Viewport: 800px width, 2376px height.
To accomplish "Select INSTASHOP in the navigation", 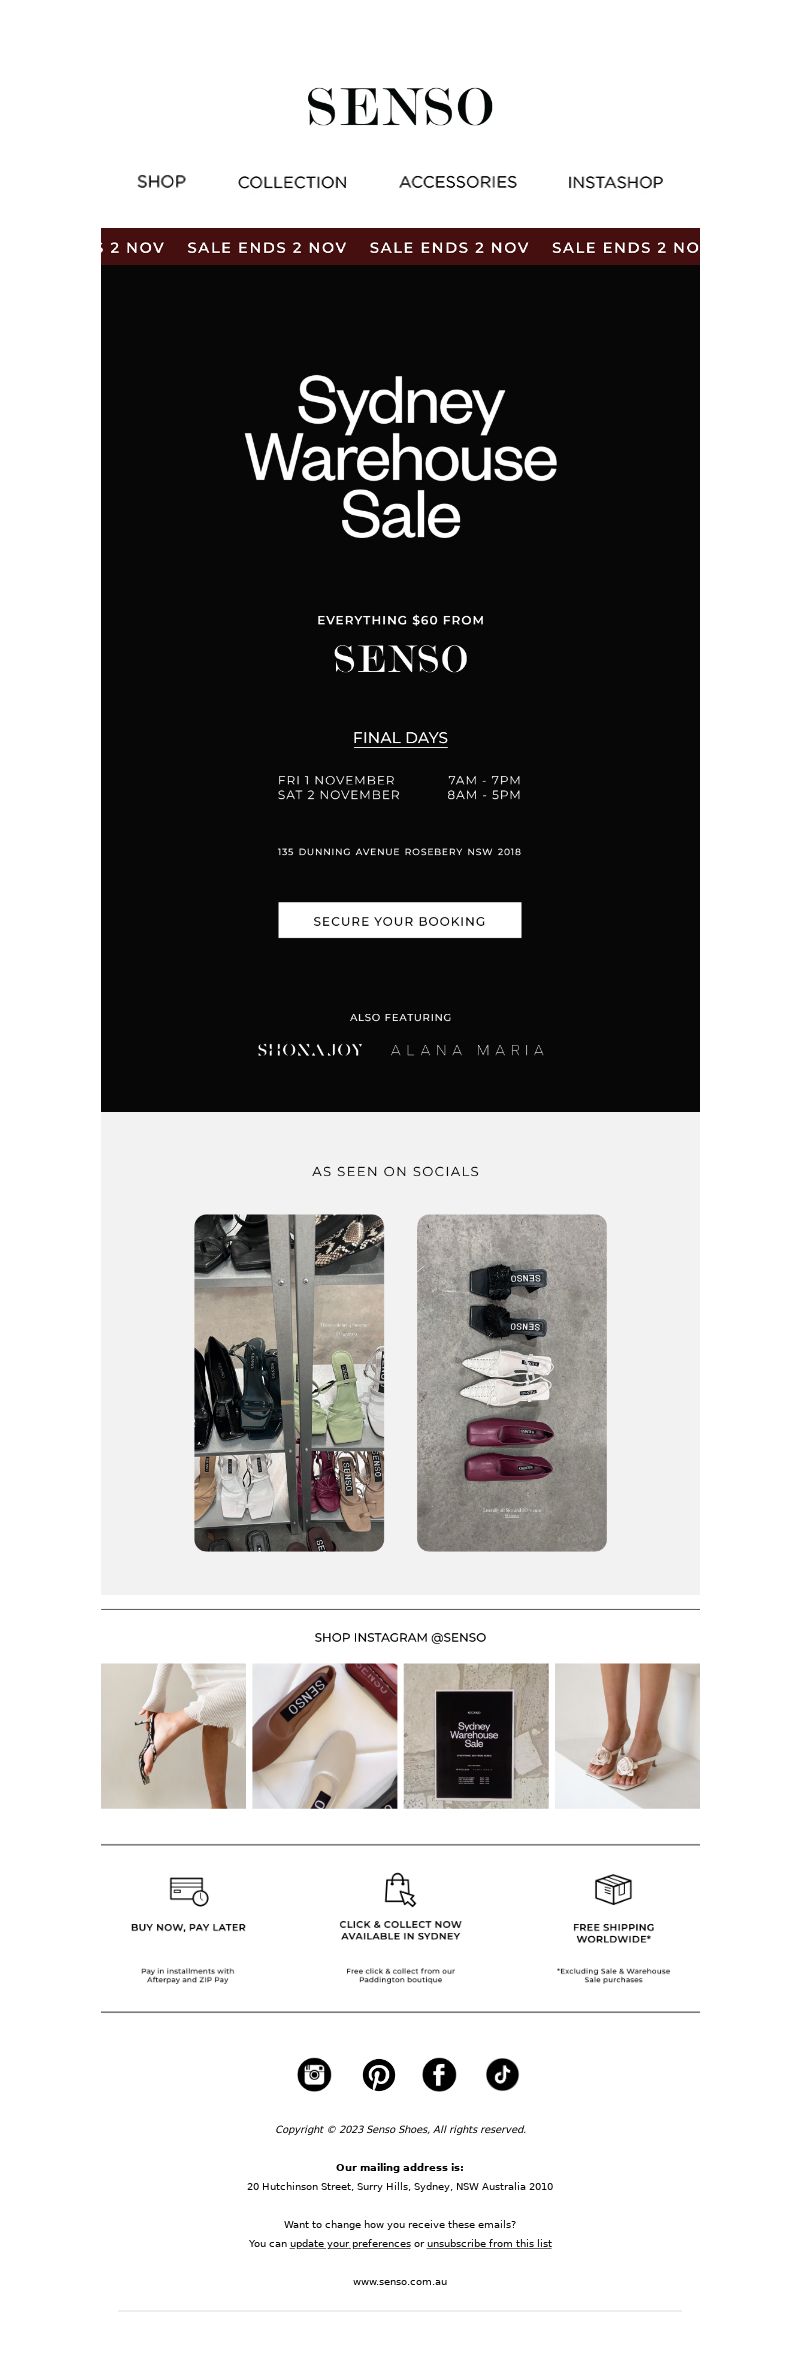I will pyautogui.click(x=615, y=182).
